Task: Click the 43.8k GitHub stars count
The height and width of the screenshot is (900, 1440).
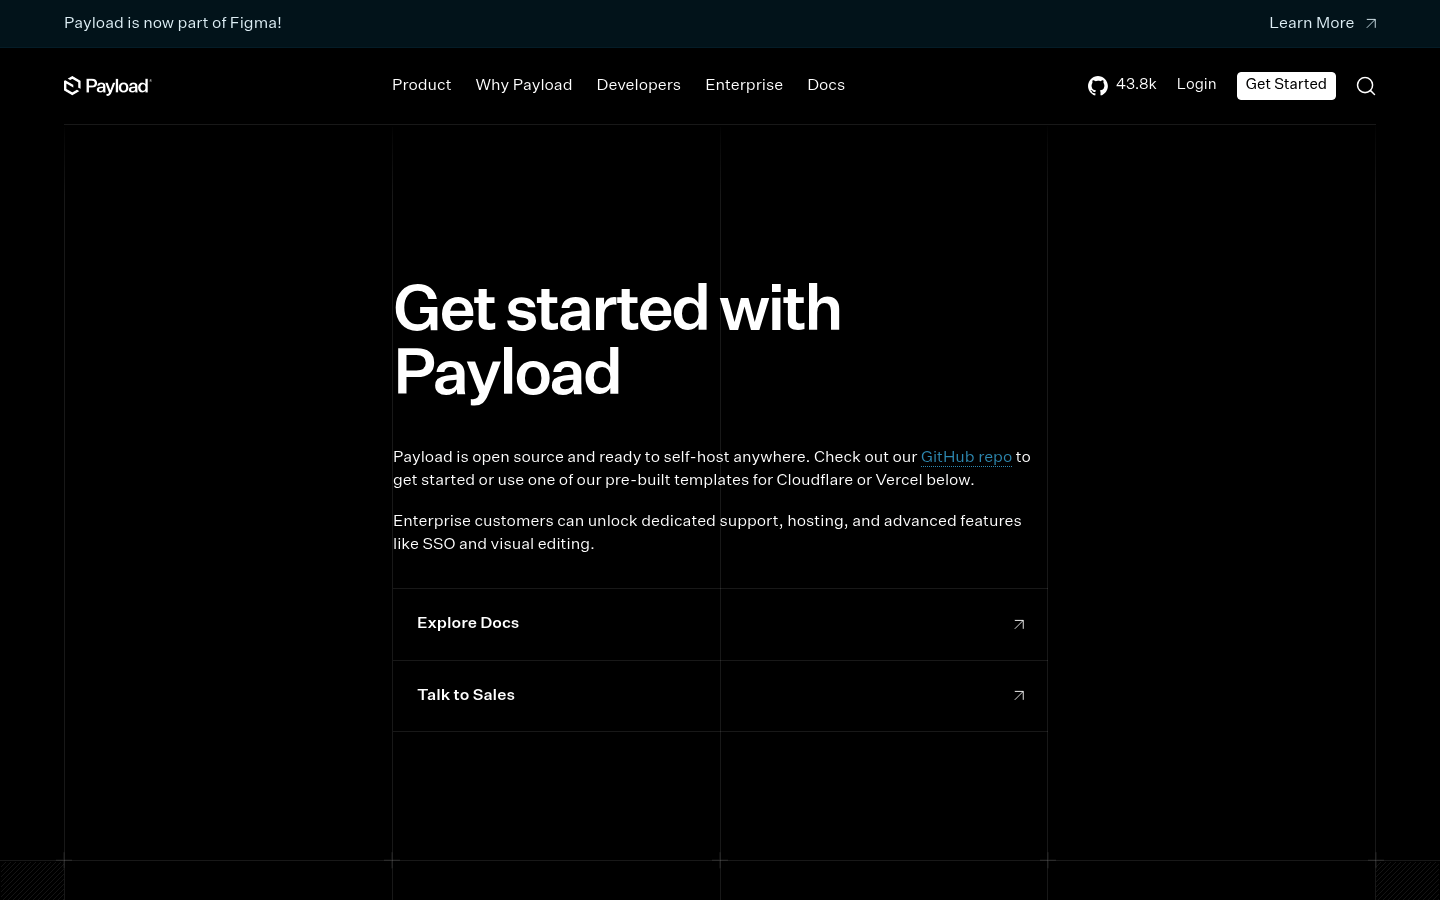Action: [1136, 84]
